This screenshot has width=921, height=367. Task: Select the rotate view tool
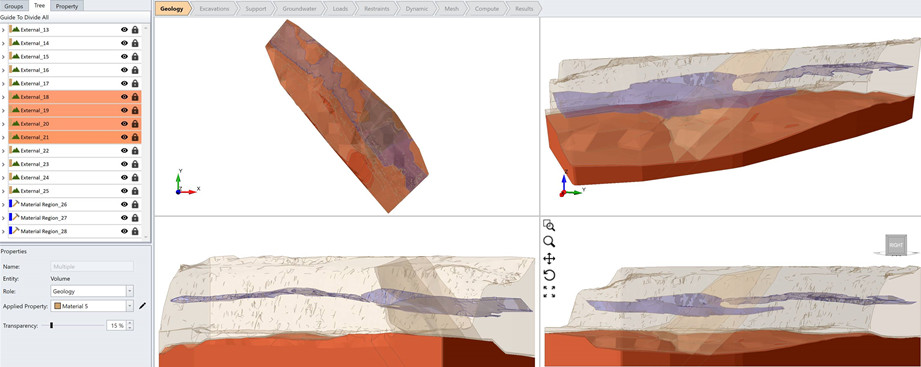pyautogui.click(x=549, y=275)
